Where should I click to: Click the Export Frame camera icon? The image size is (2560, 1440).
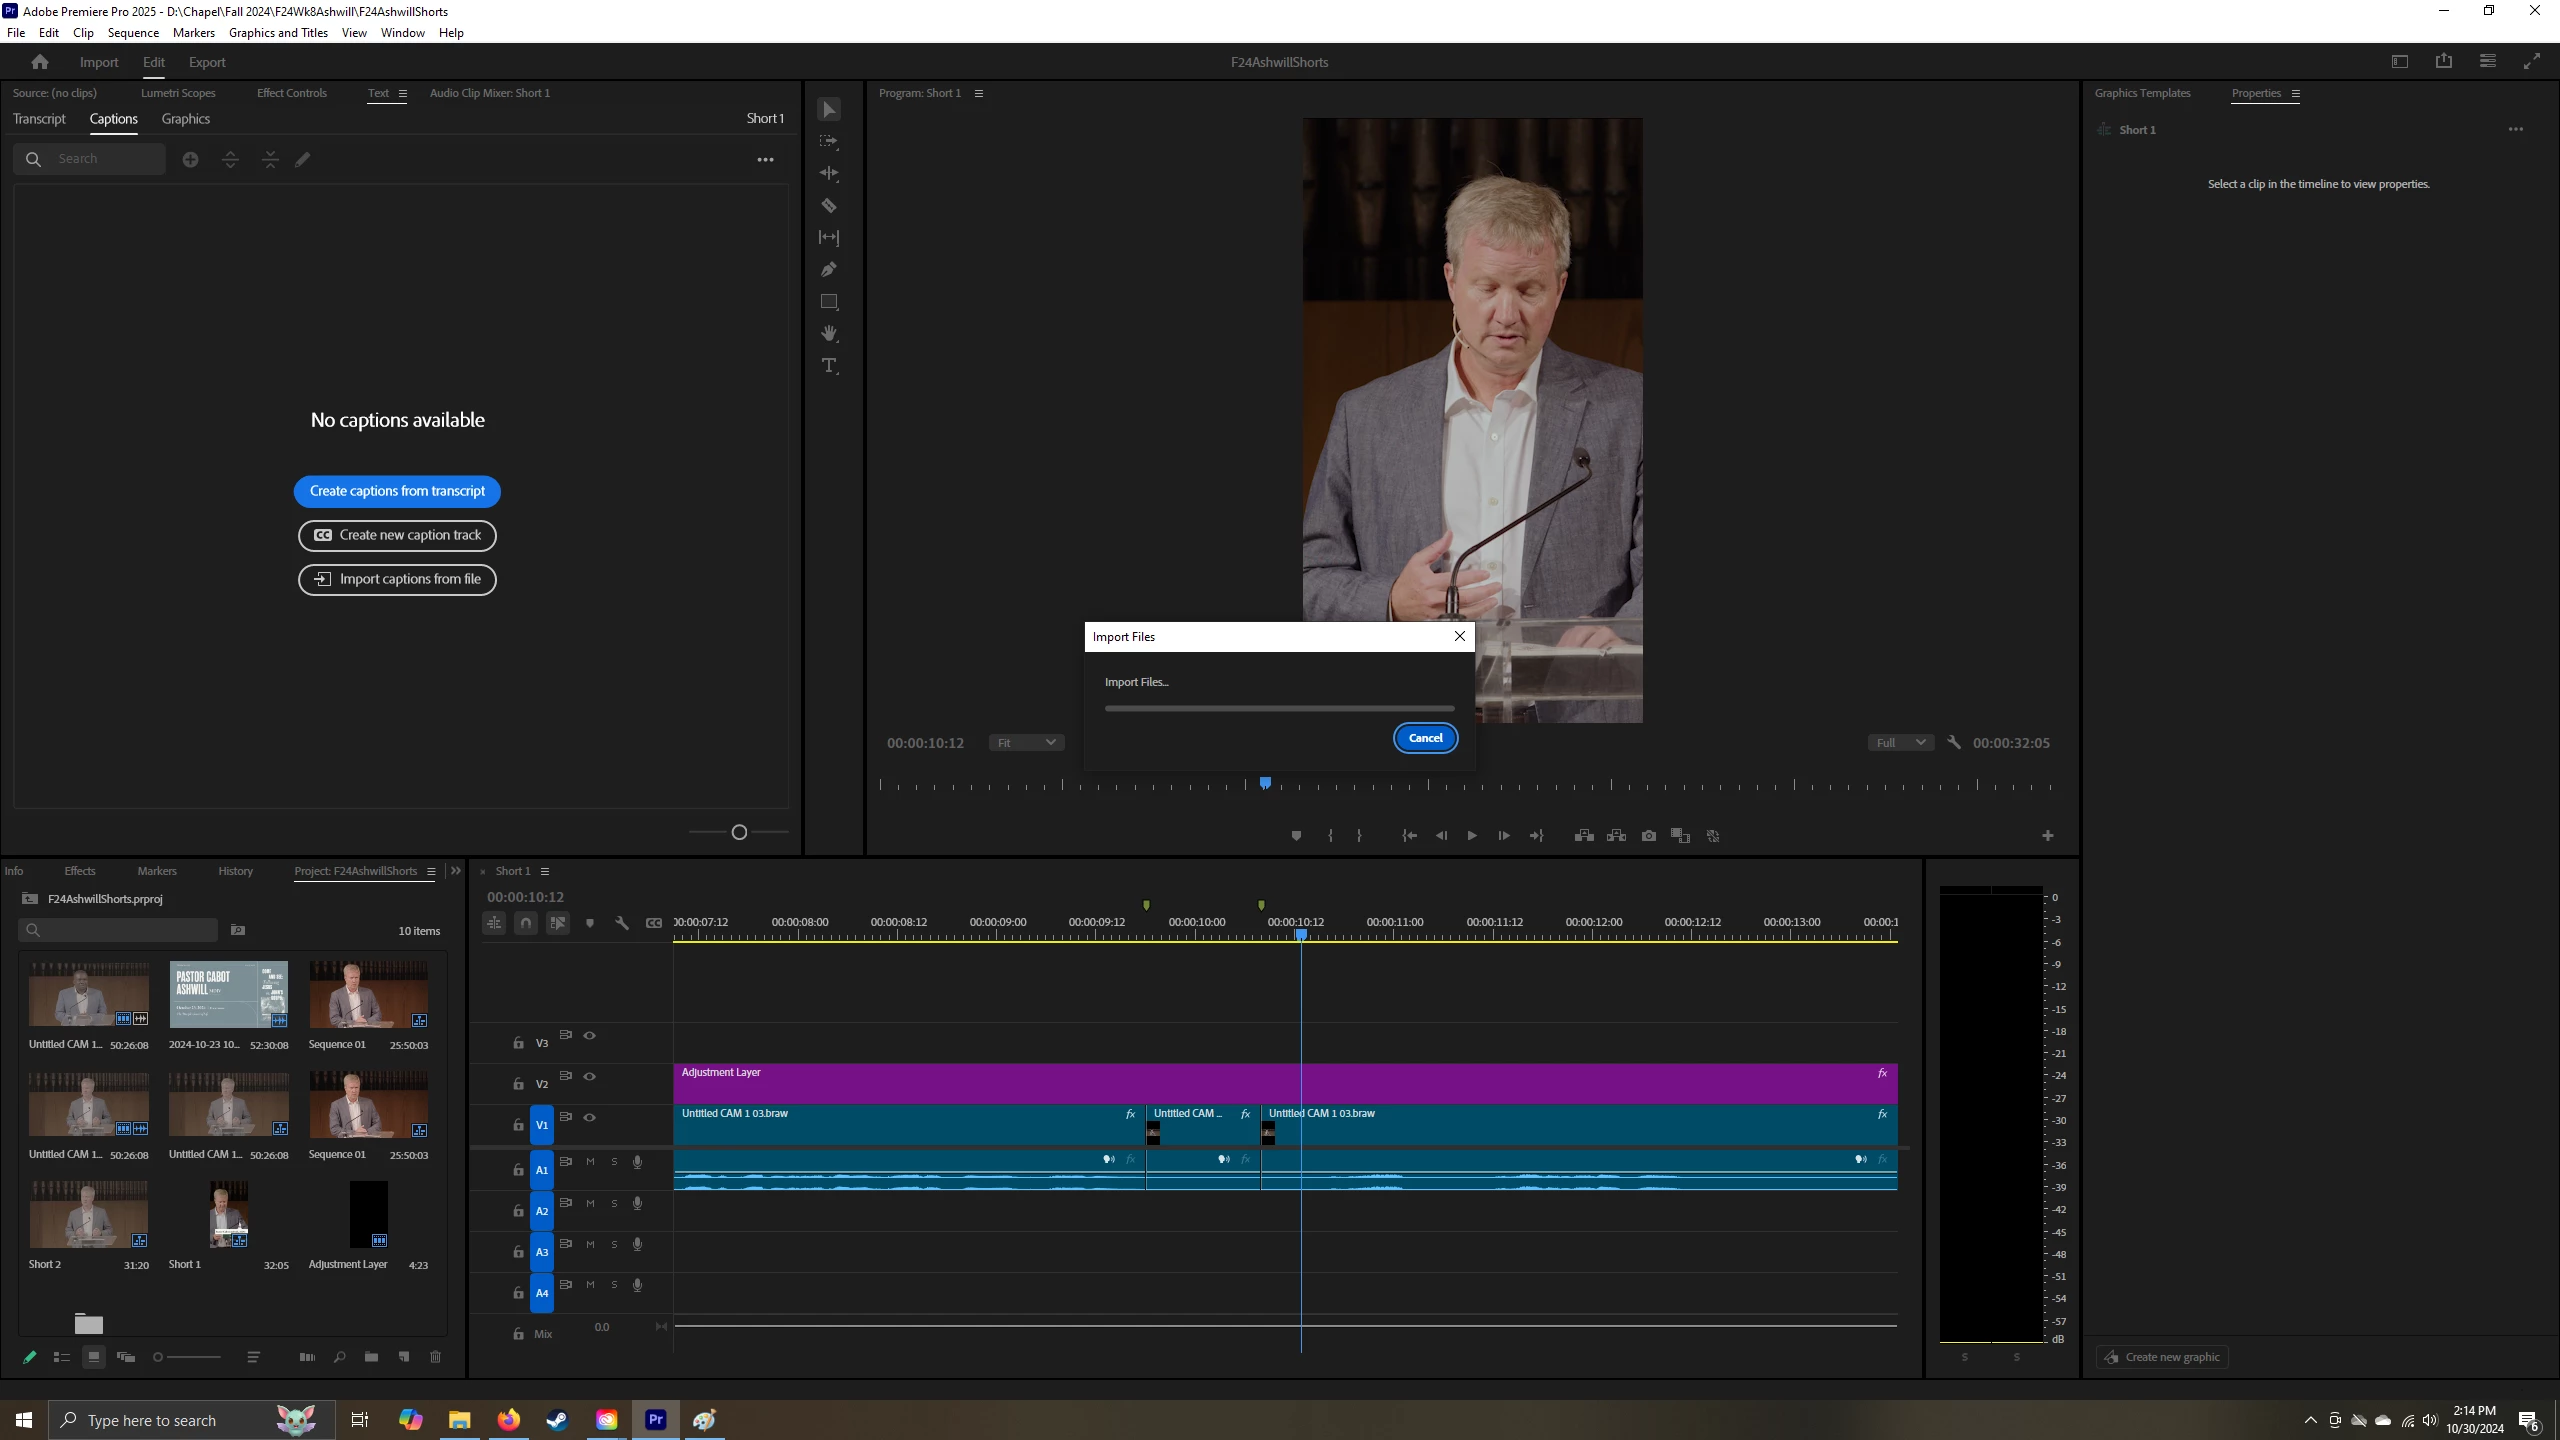(x=1649, y=836)
